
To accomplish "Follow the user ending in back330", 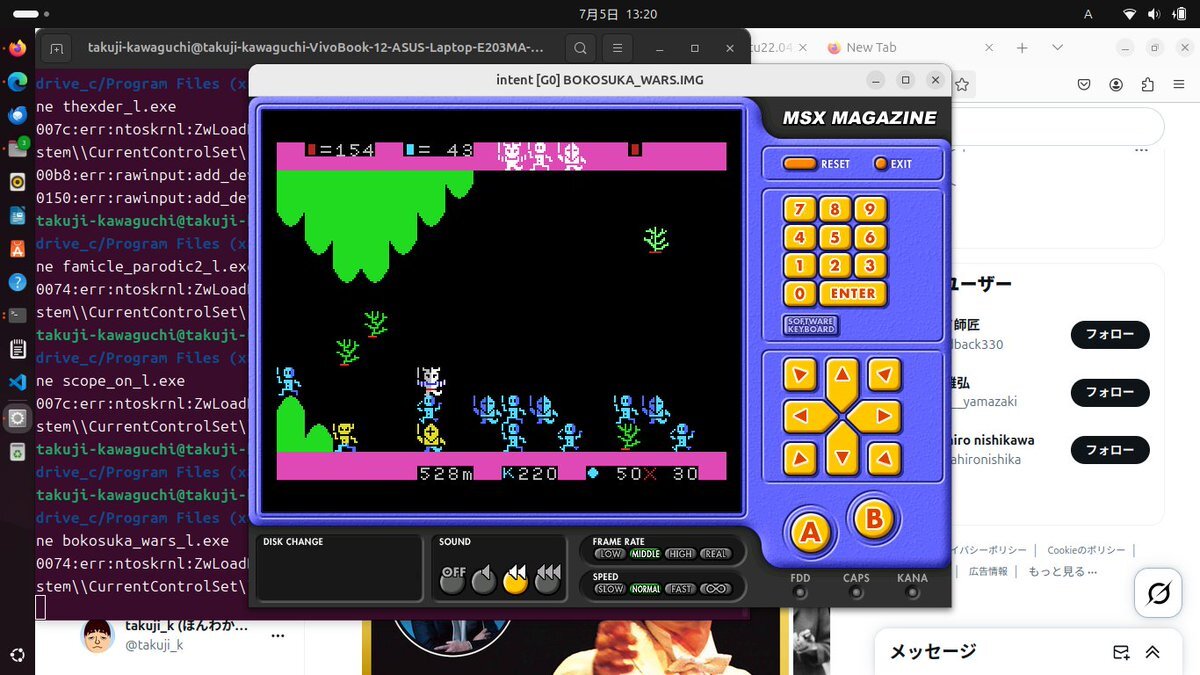I will click(1110, 335).
